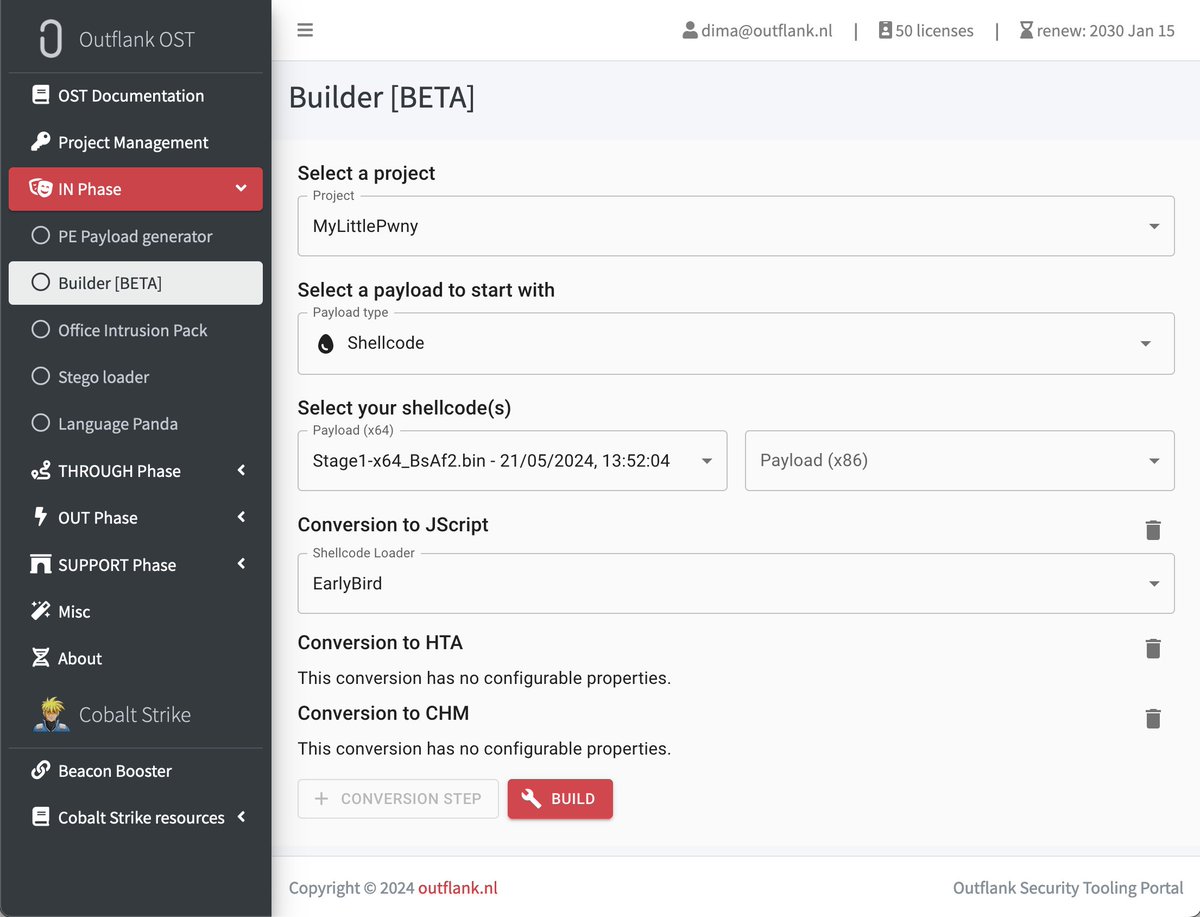Select the PE Payload generator radio circle
The image size is (1200, 917).
(x=40, y=236)
